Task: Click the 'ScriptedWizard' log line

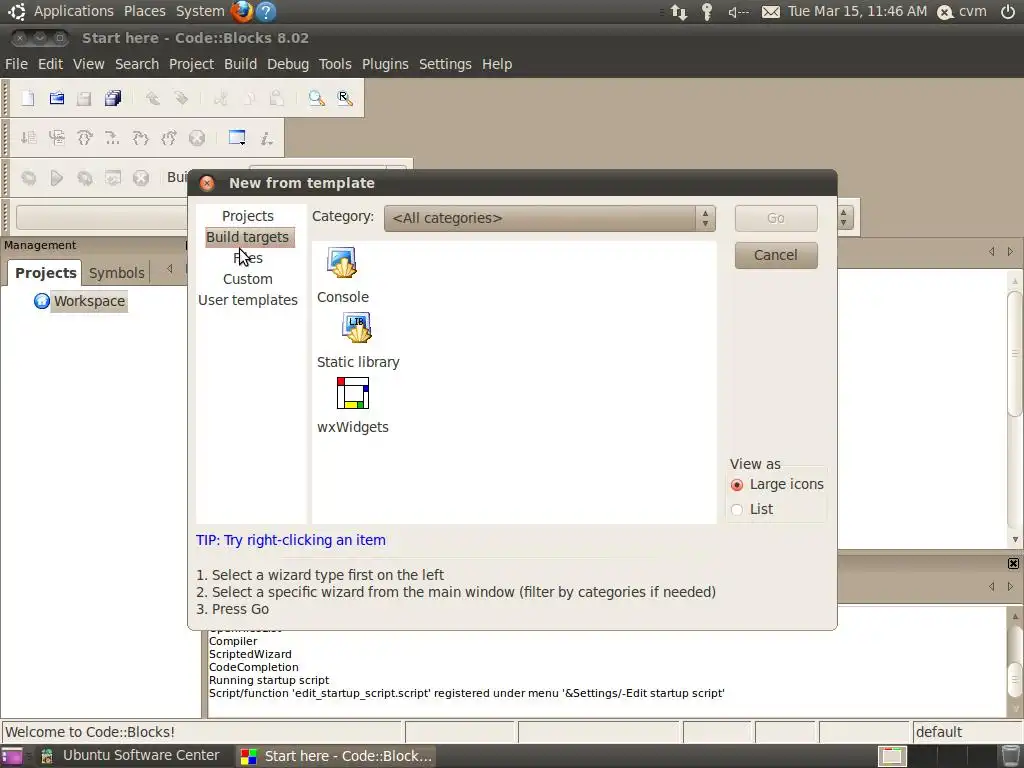Action: pyautogui.click(x=250, y=654)
